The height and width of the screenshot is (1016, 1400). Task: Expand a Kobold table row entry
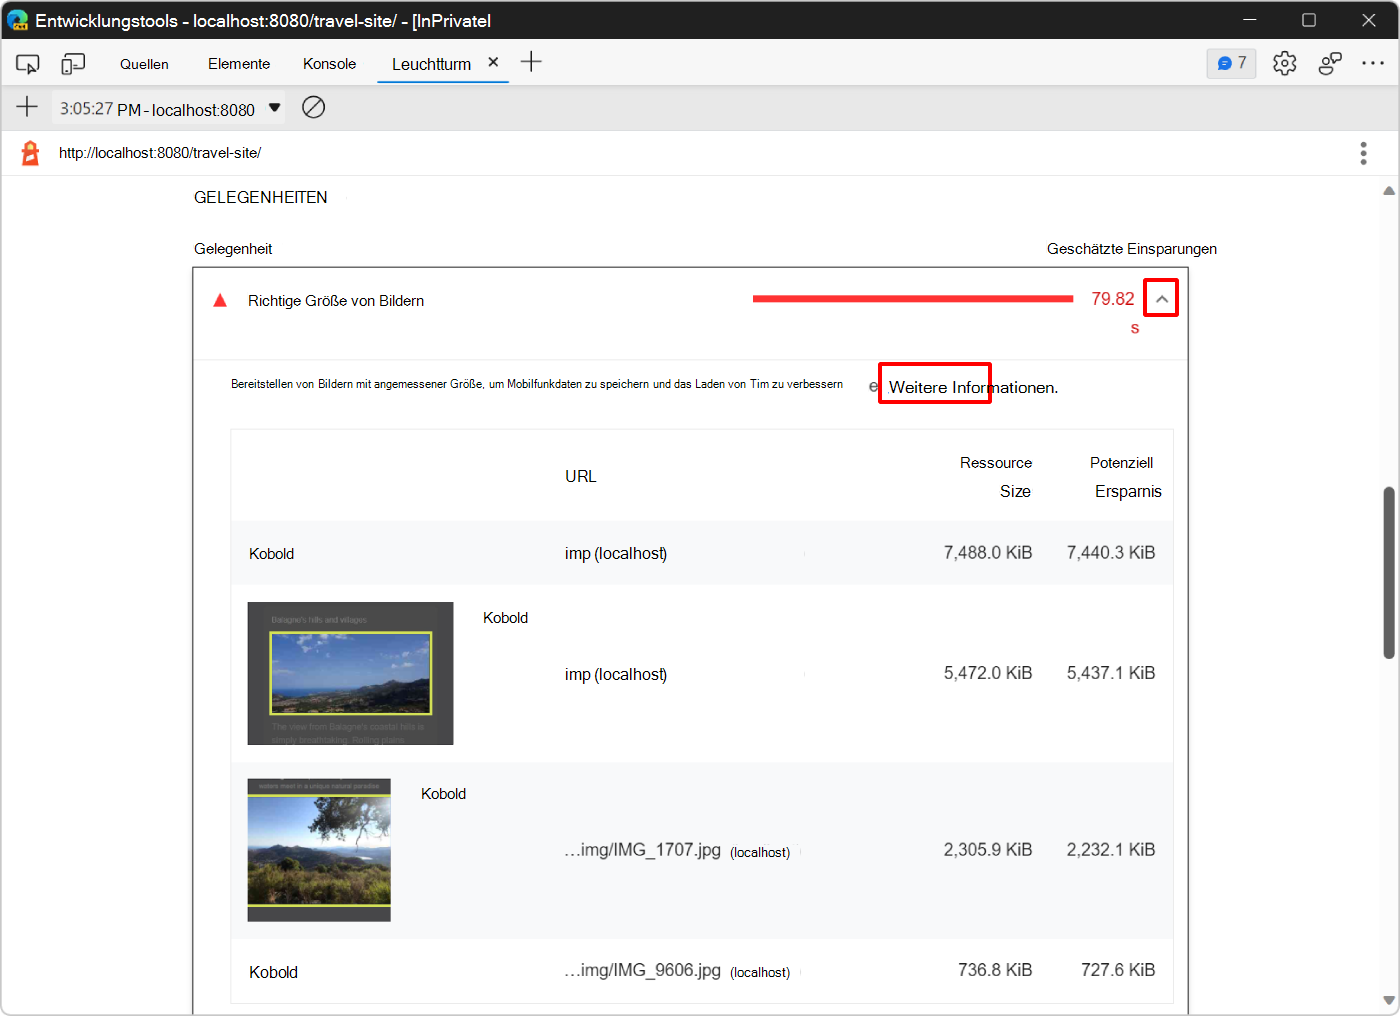[271, 553]
